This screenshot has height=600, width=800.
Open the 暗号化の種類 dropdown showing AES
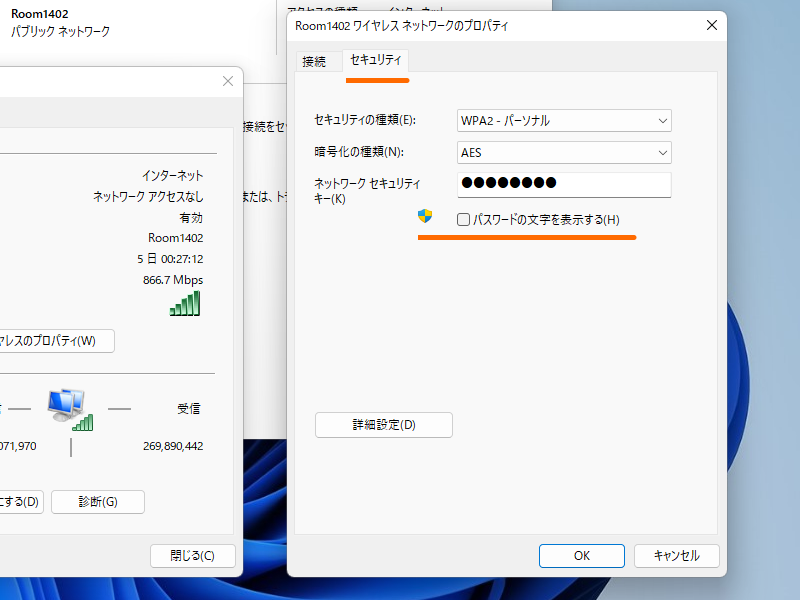tap(564, 153)
